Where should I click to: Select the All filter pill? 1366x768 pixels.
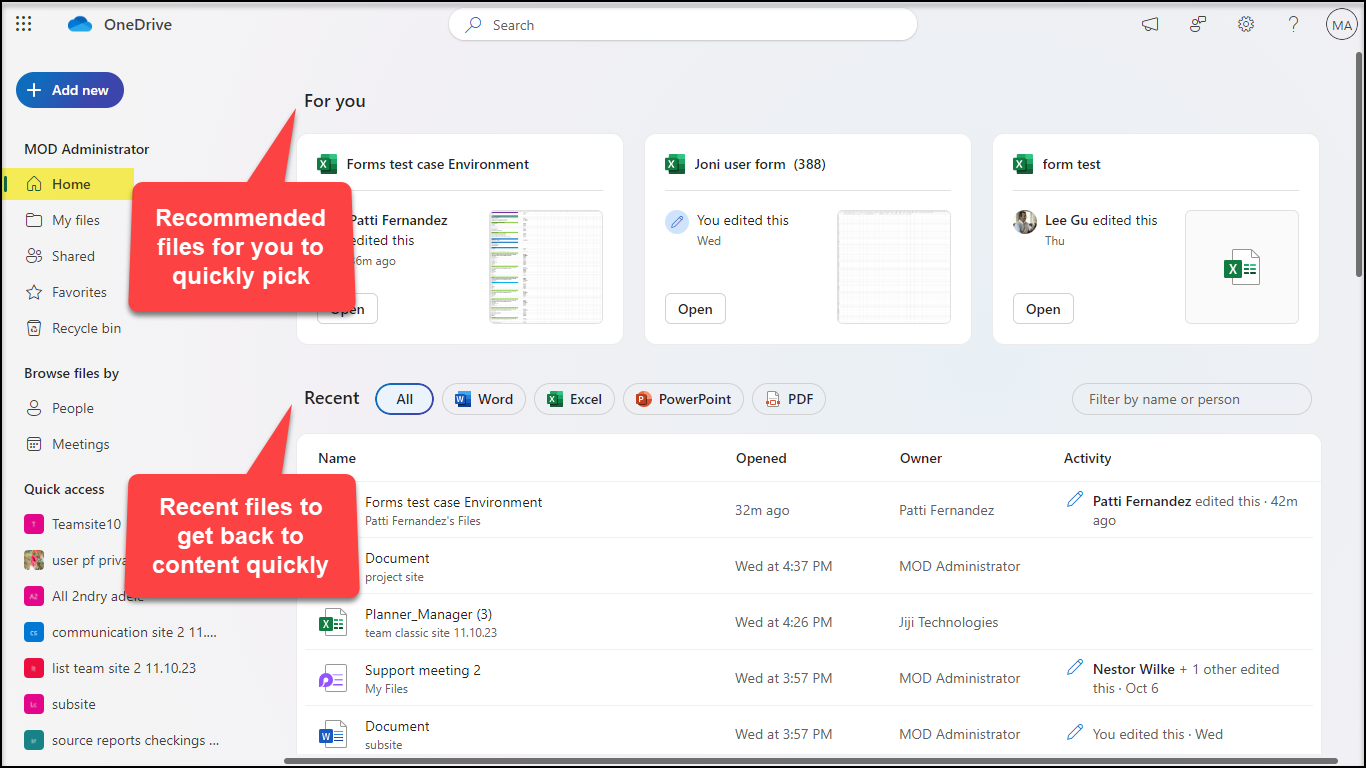404,399
